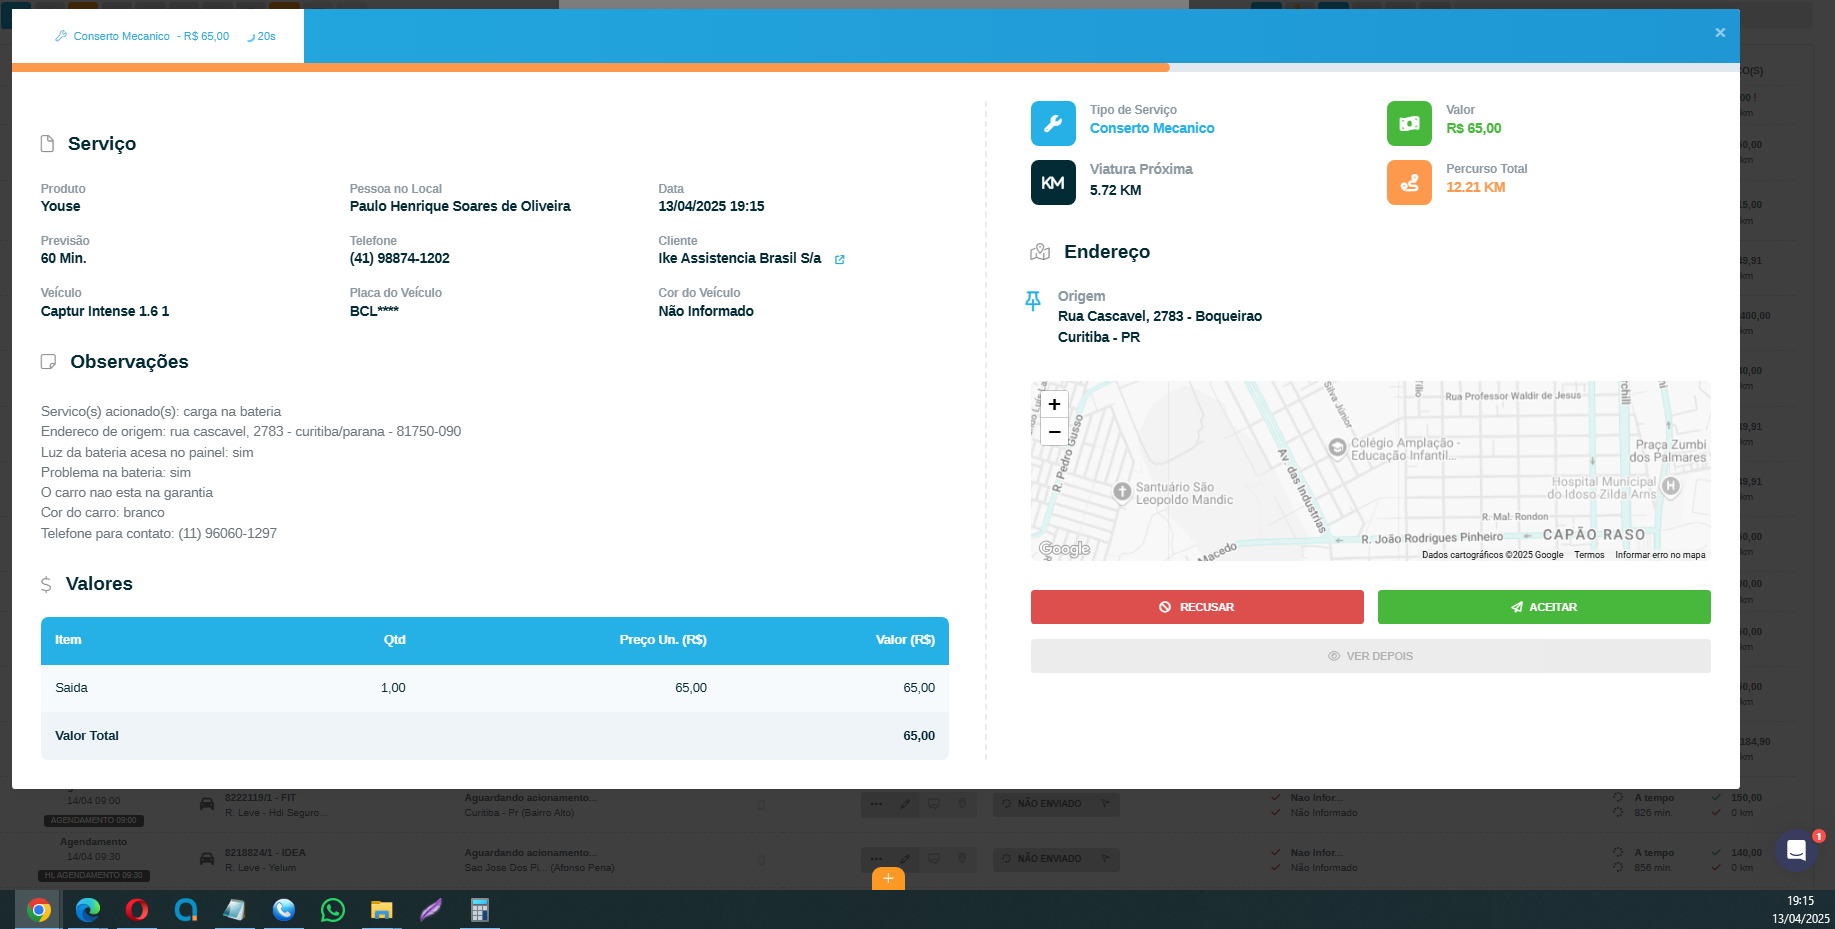
Task: Open File Explorer from the taskbar
Action: click(x=382, y=910)
